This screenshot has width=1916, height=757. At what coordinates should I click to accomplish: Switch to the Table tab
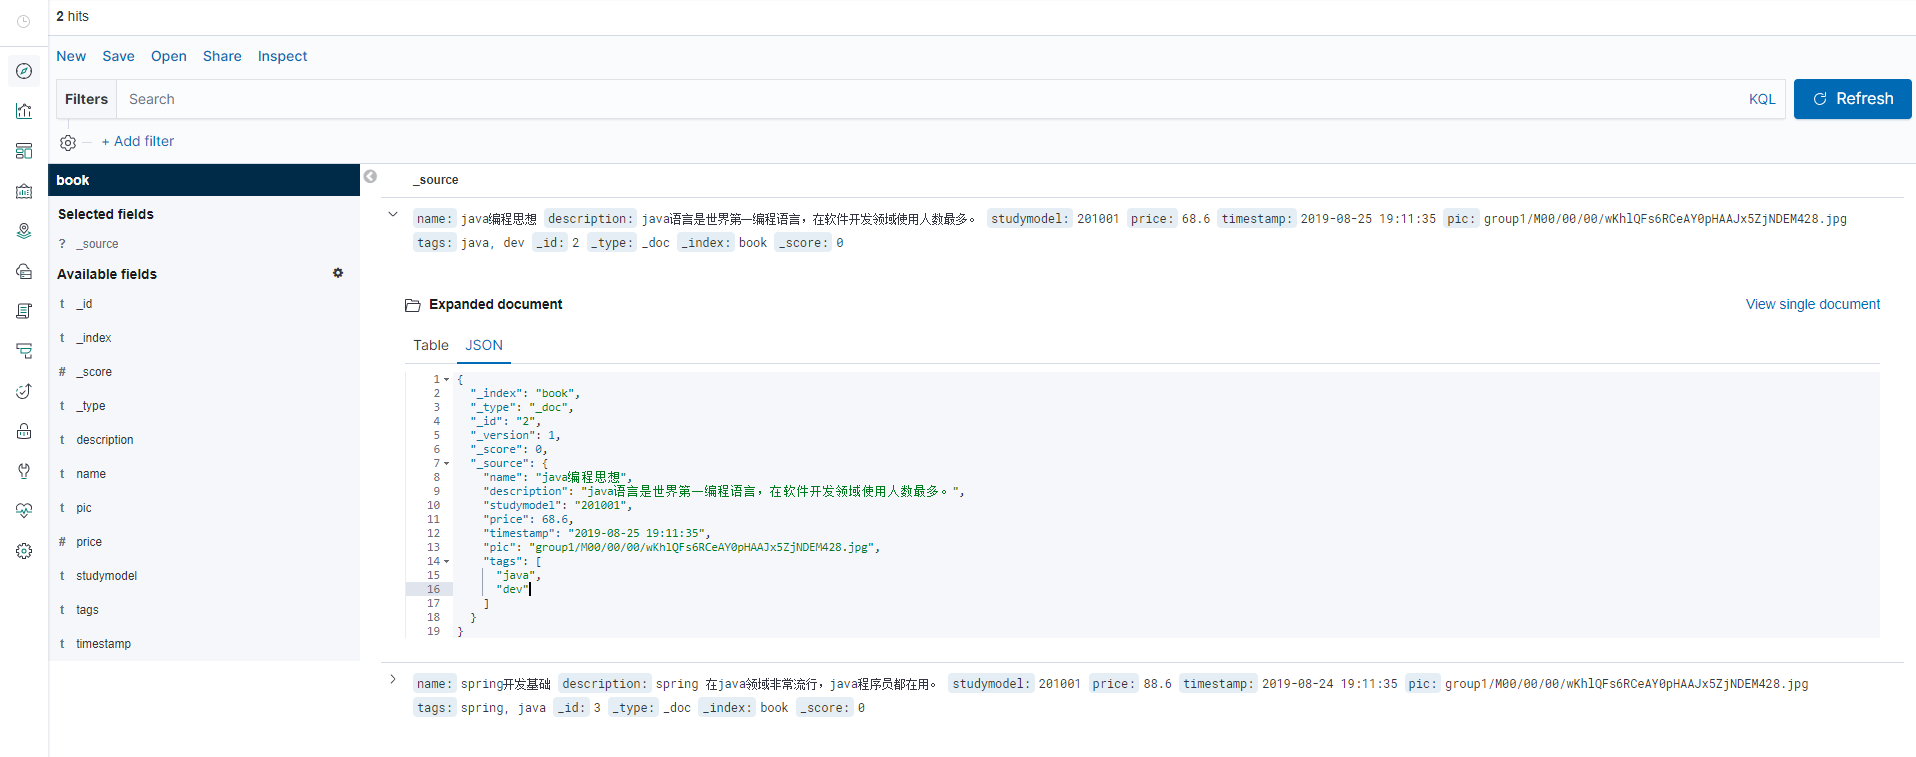click(431, 345)
